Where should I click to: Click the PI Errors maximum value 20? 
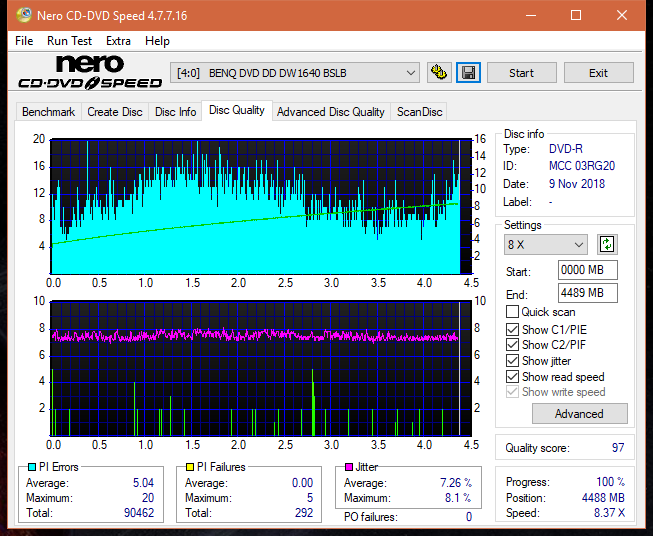(x=148, y=498)
